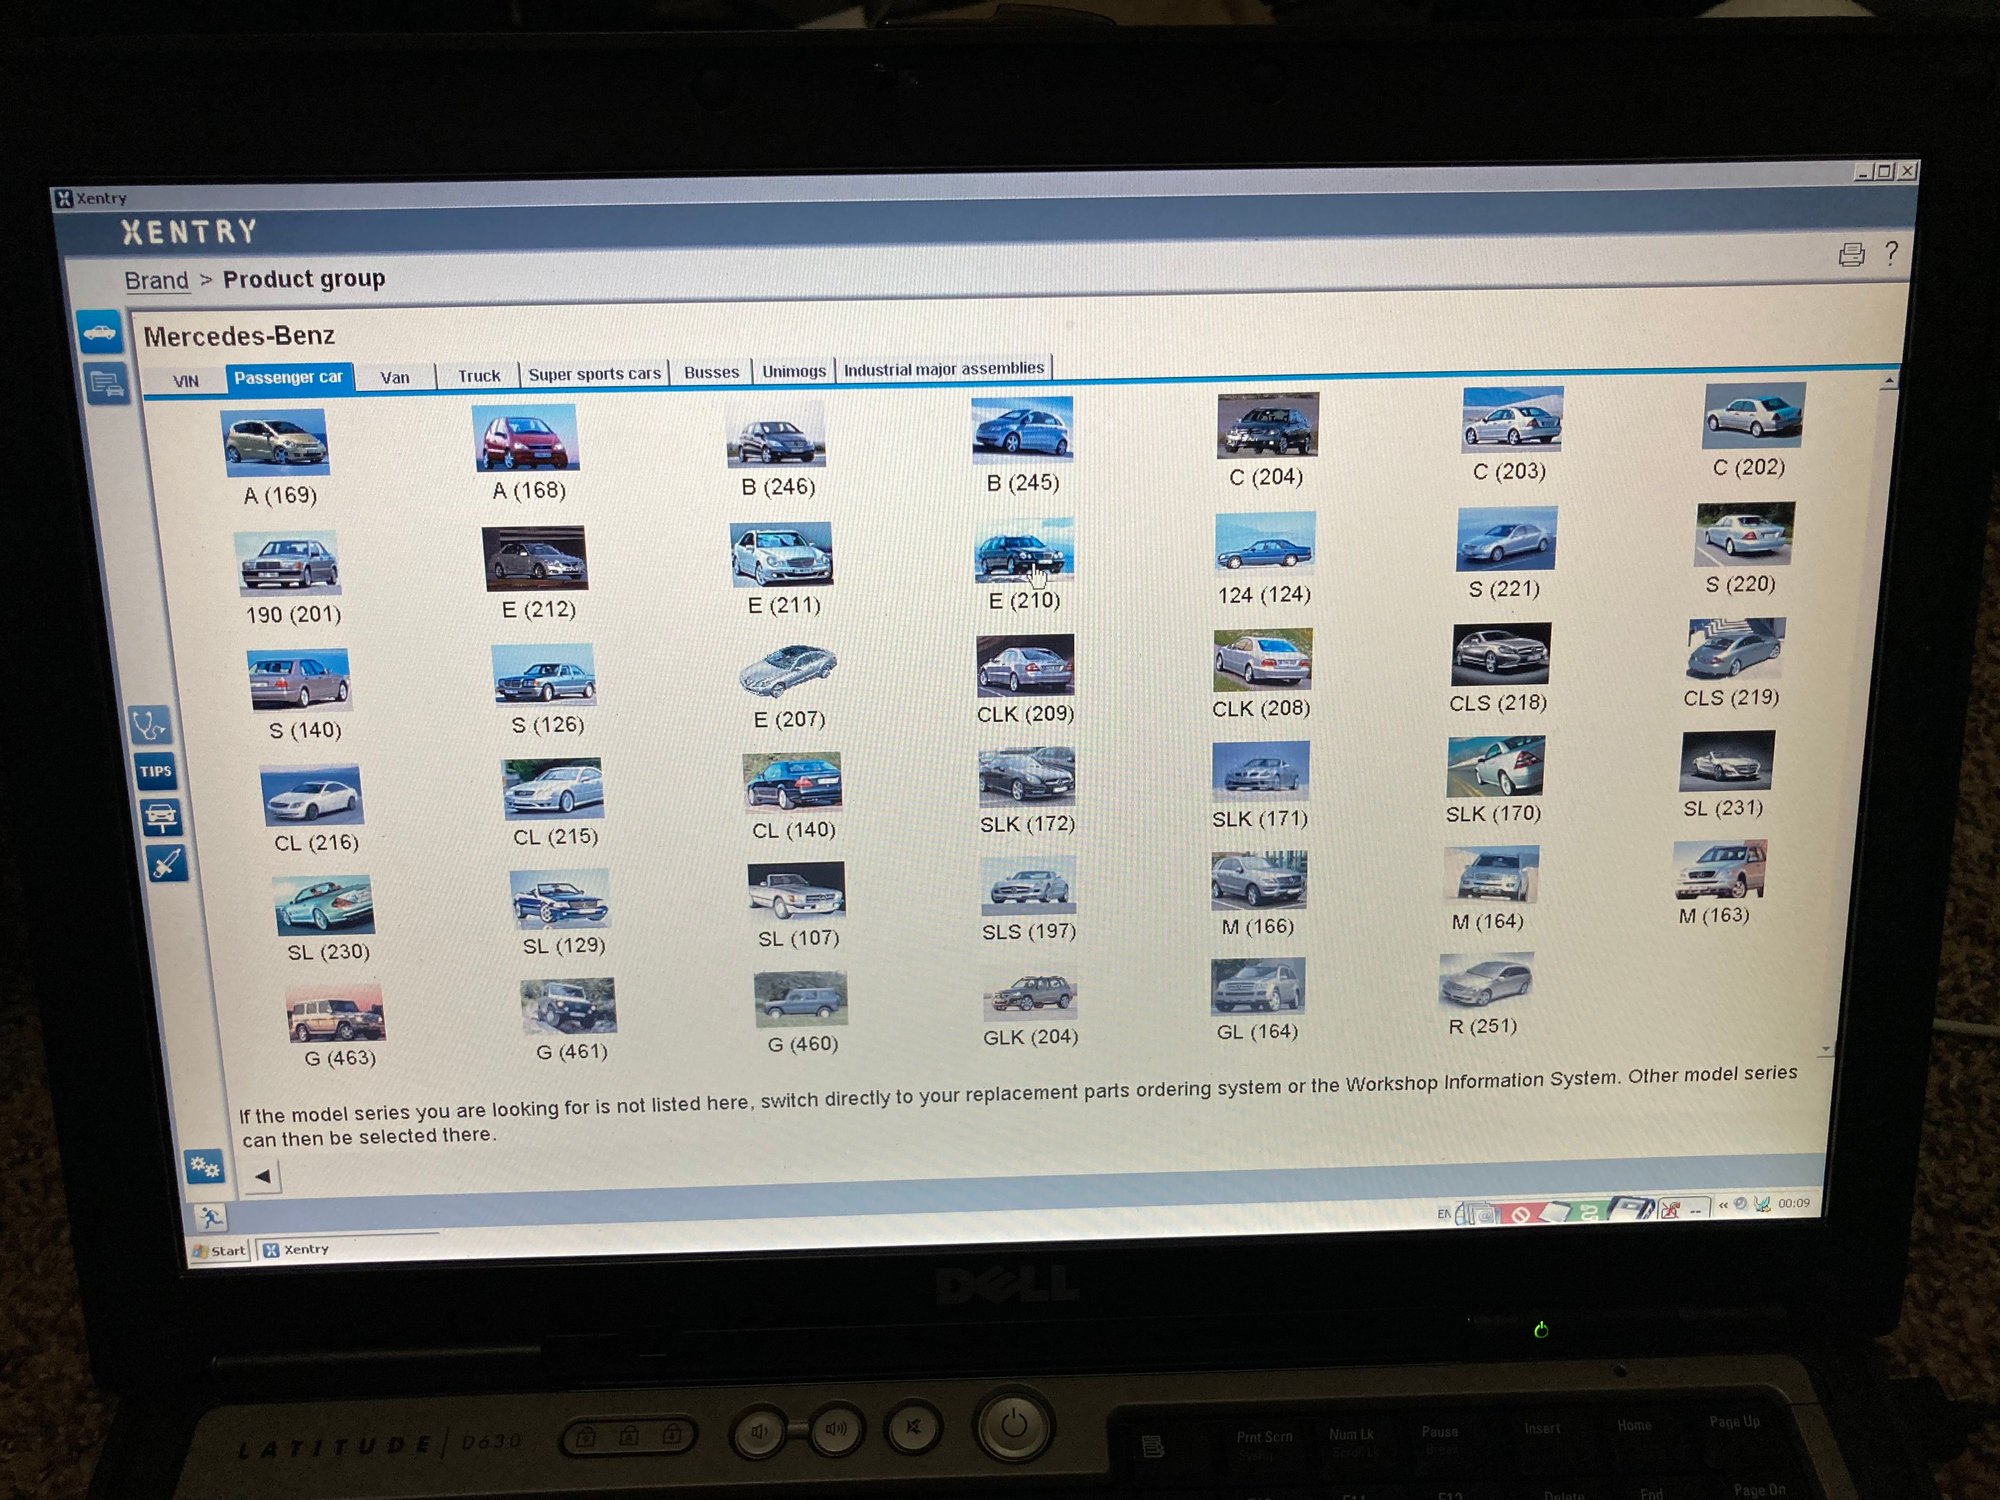Viewport: 2000px width, 1500px height.
Task: Pick the M (166) model thumbnail
Action: click(x=1259, y=880)
